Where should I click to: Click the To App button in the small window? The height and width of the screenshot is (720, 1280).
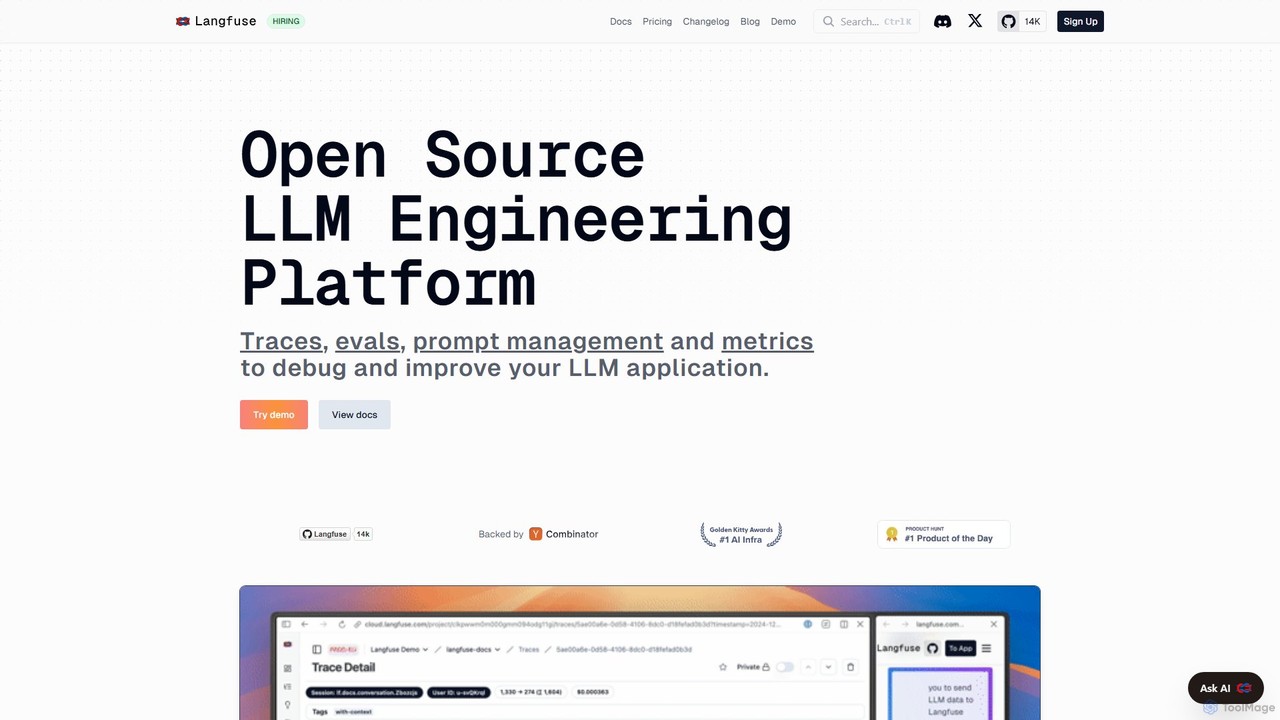[961, 648]
